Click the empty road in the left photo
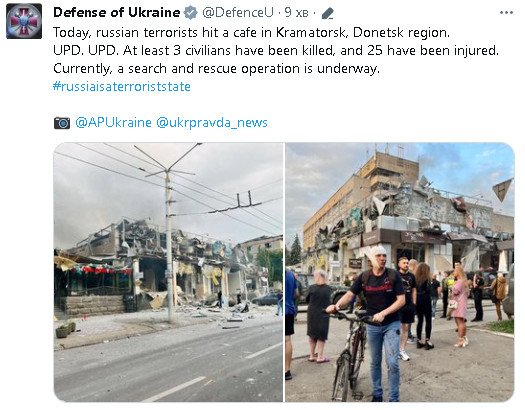Viewport: 525px width, 410px height. [168, 363]
